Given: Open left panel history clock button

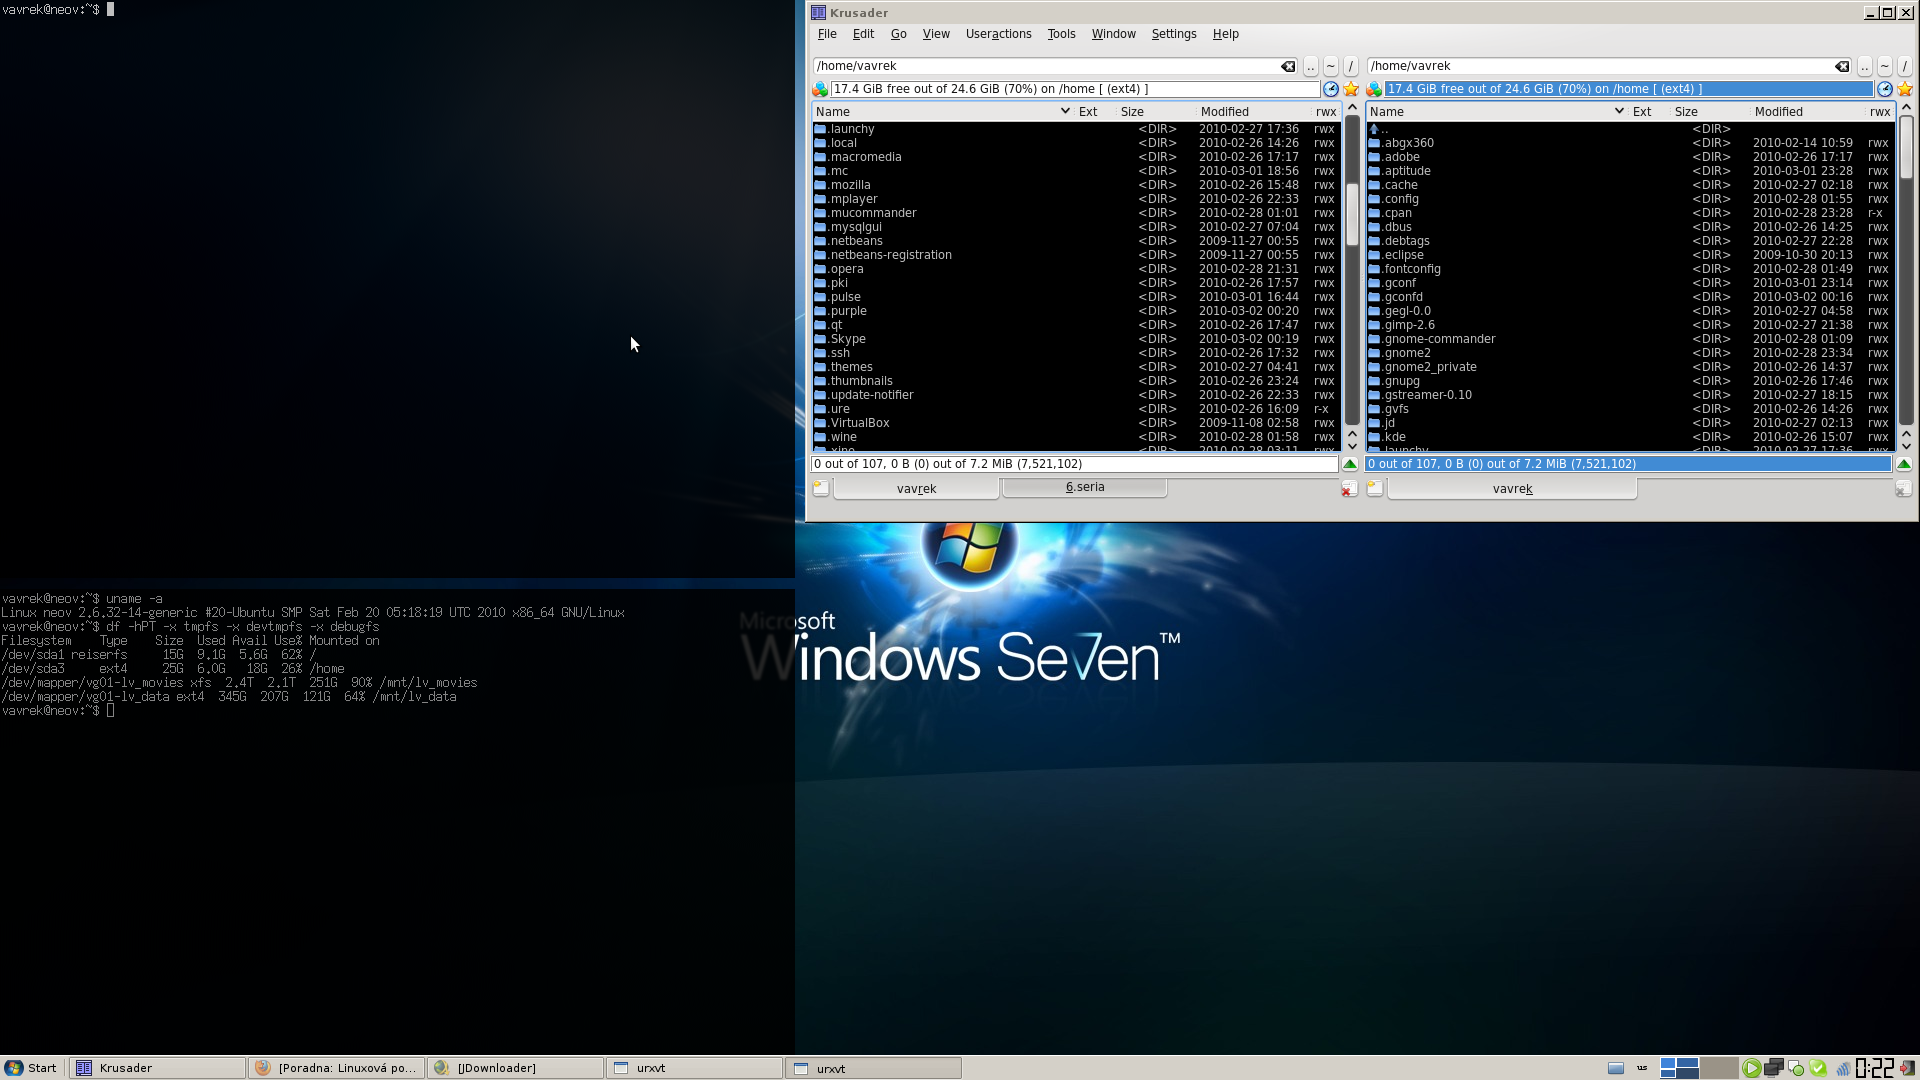Looking at the screenshot, I should [x=1331, y=89].
